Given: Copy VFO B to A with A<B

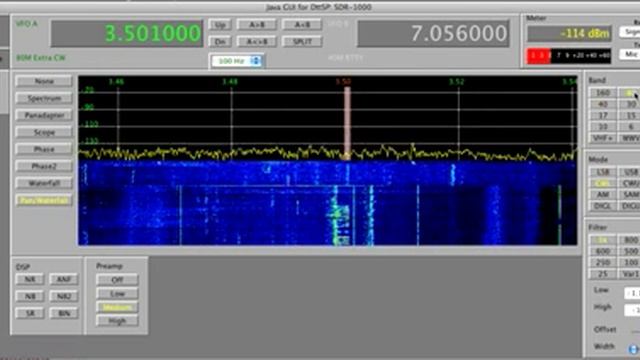Looking at the screenshot, I should (302, 25).
